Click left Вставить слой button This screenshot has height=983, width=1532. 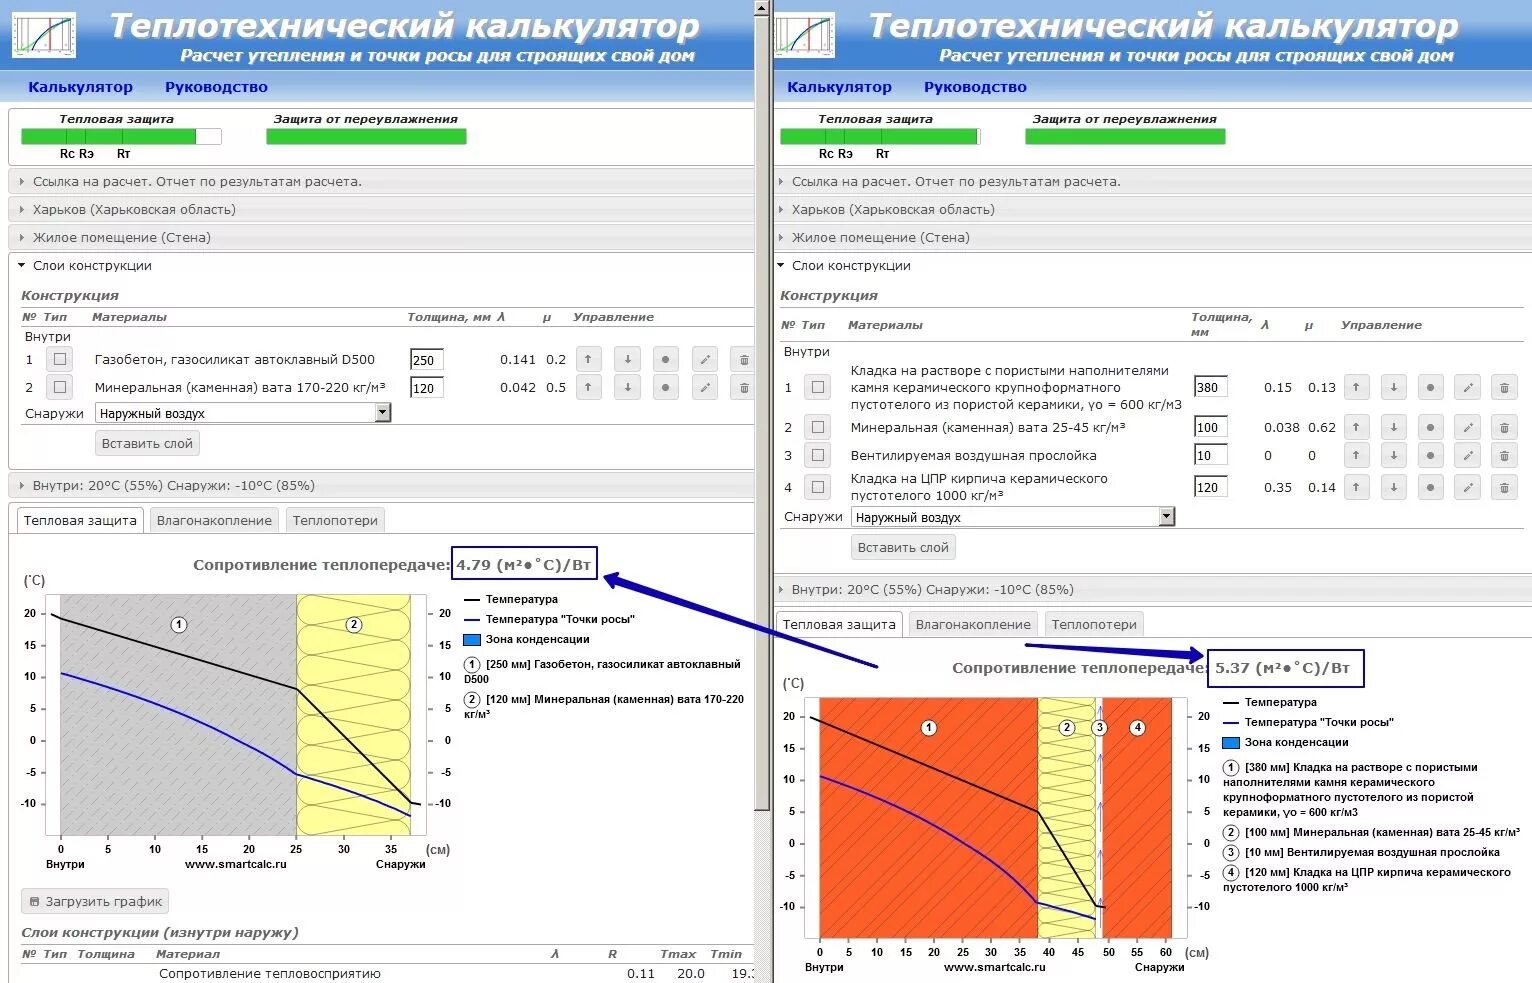point(148,443)
